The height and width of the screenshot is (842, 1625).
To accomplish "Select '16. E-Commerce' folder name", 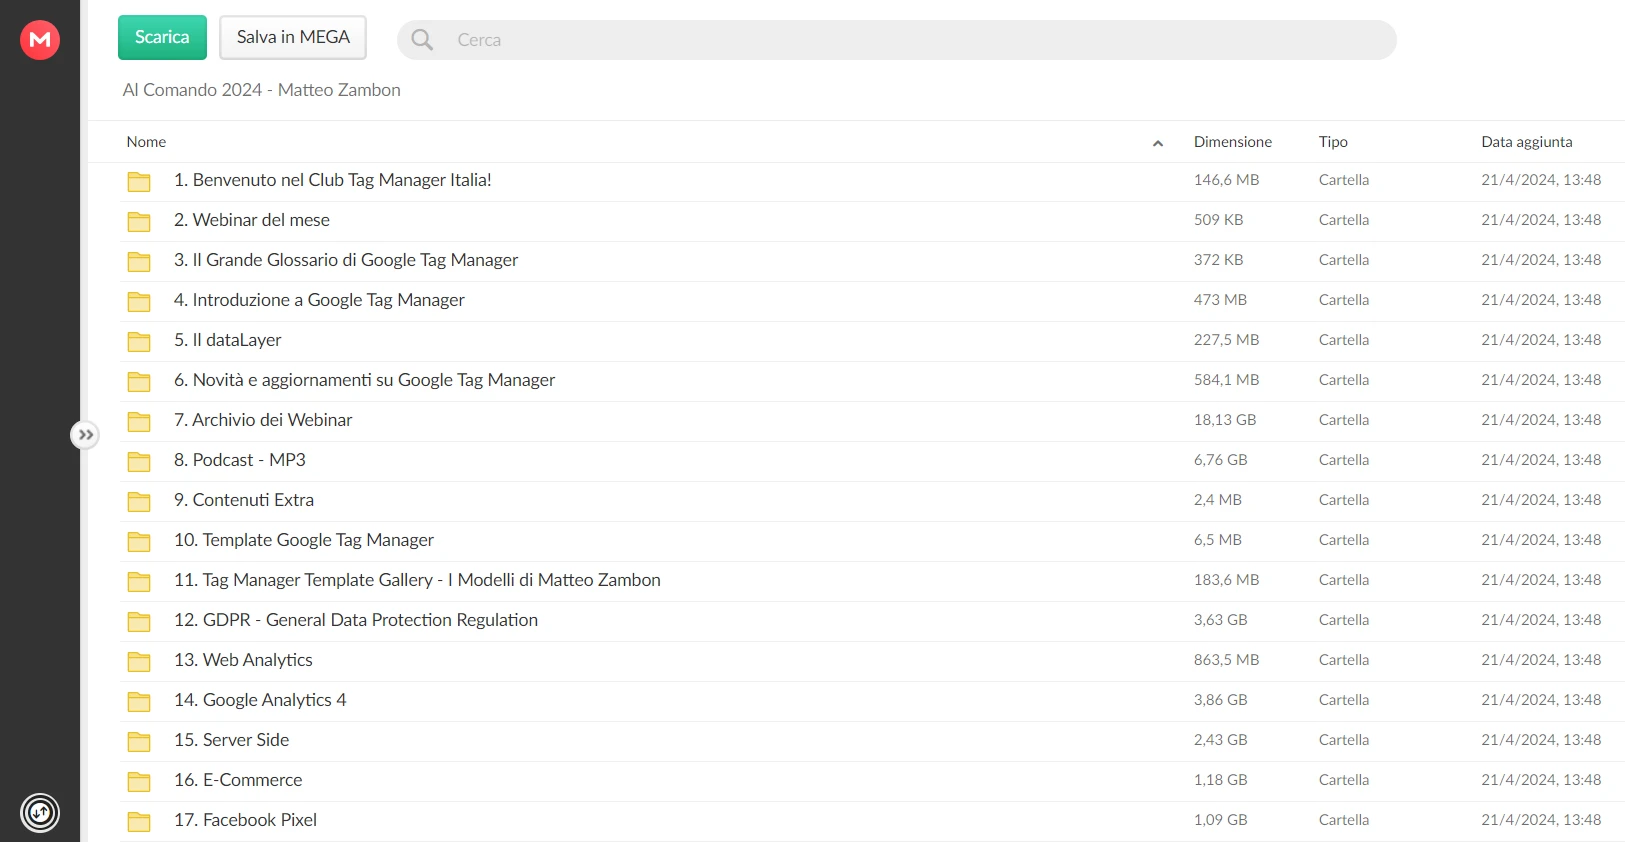I will click(x=238, y=780).
